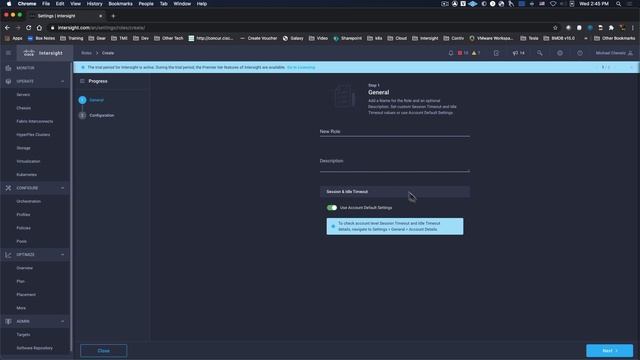640x360 pixels.
Task: Open the requests clipboard icon in header
Action: point(496,53)
